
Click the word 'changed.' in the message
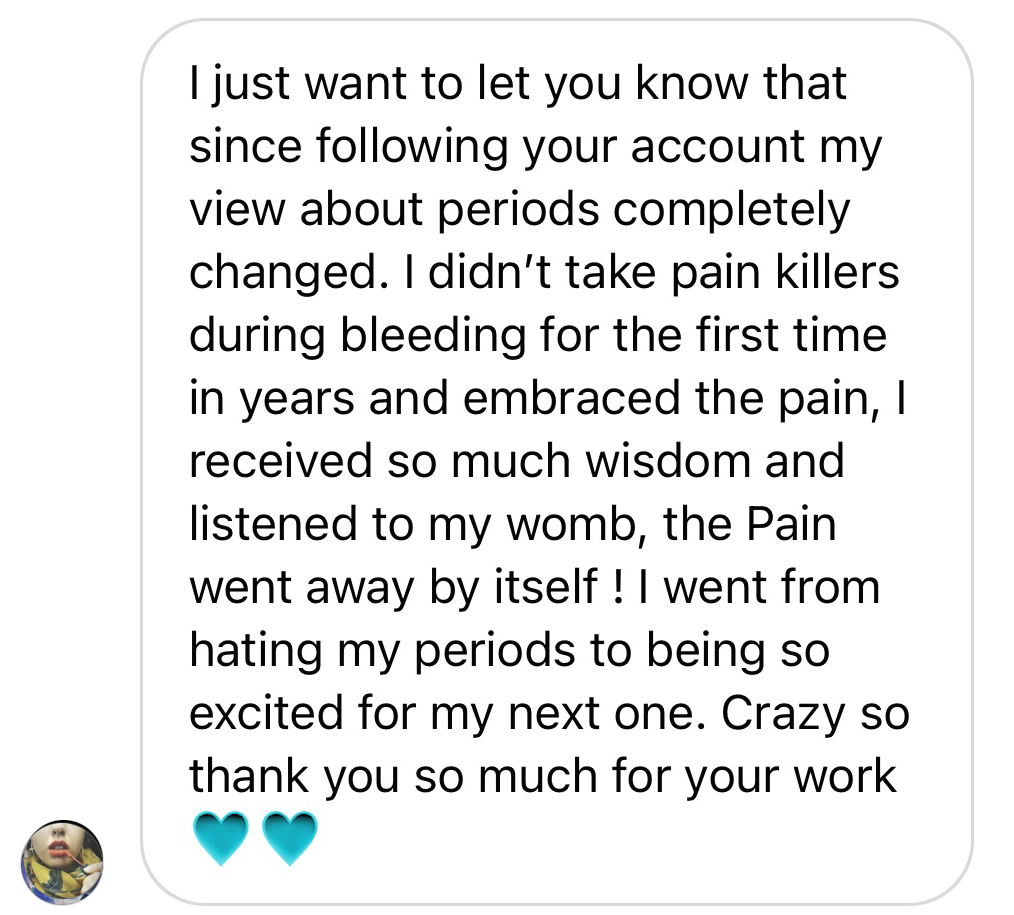(x=284, y=273)
